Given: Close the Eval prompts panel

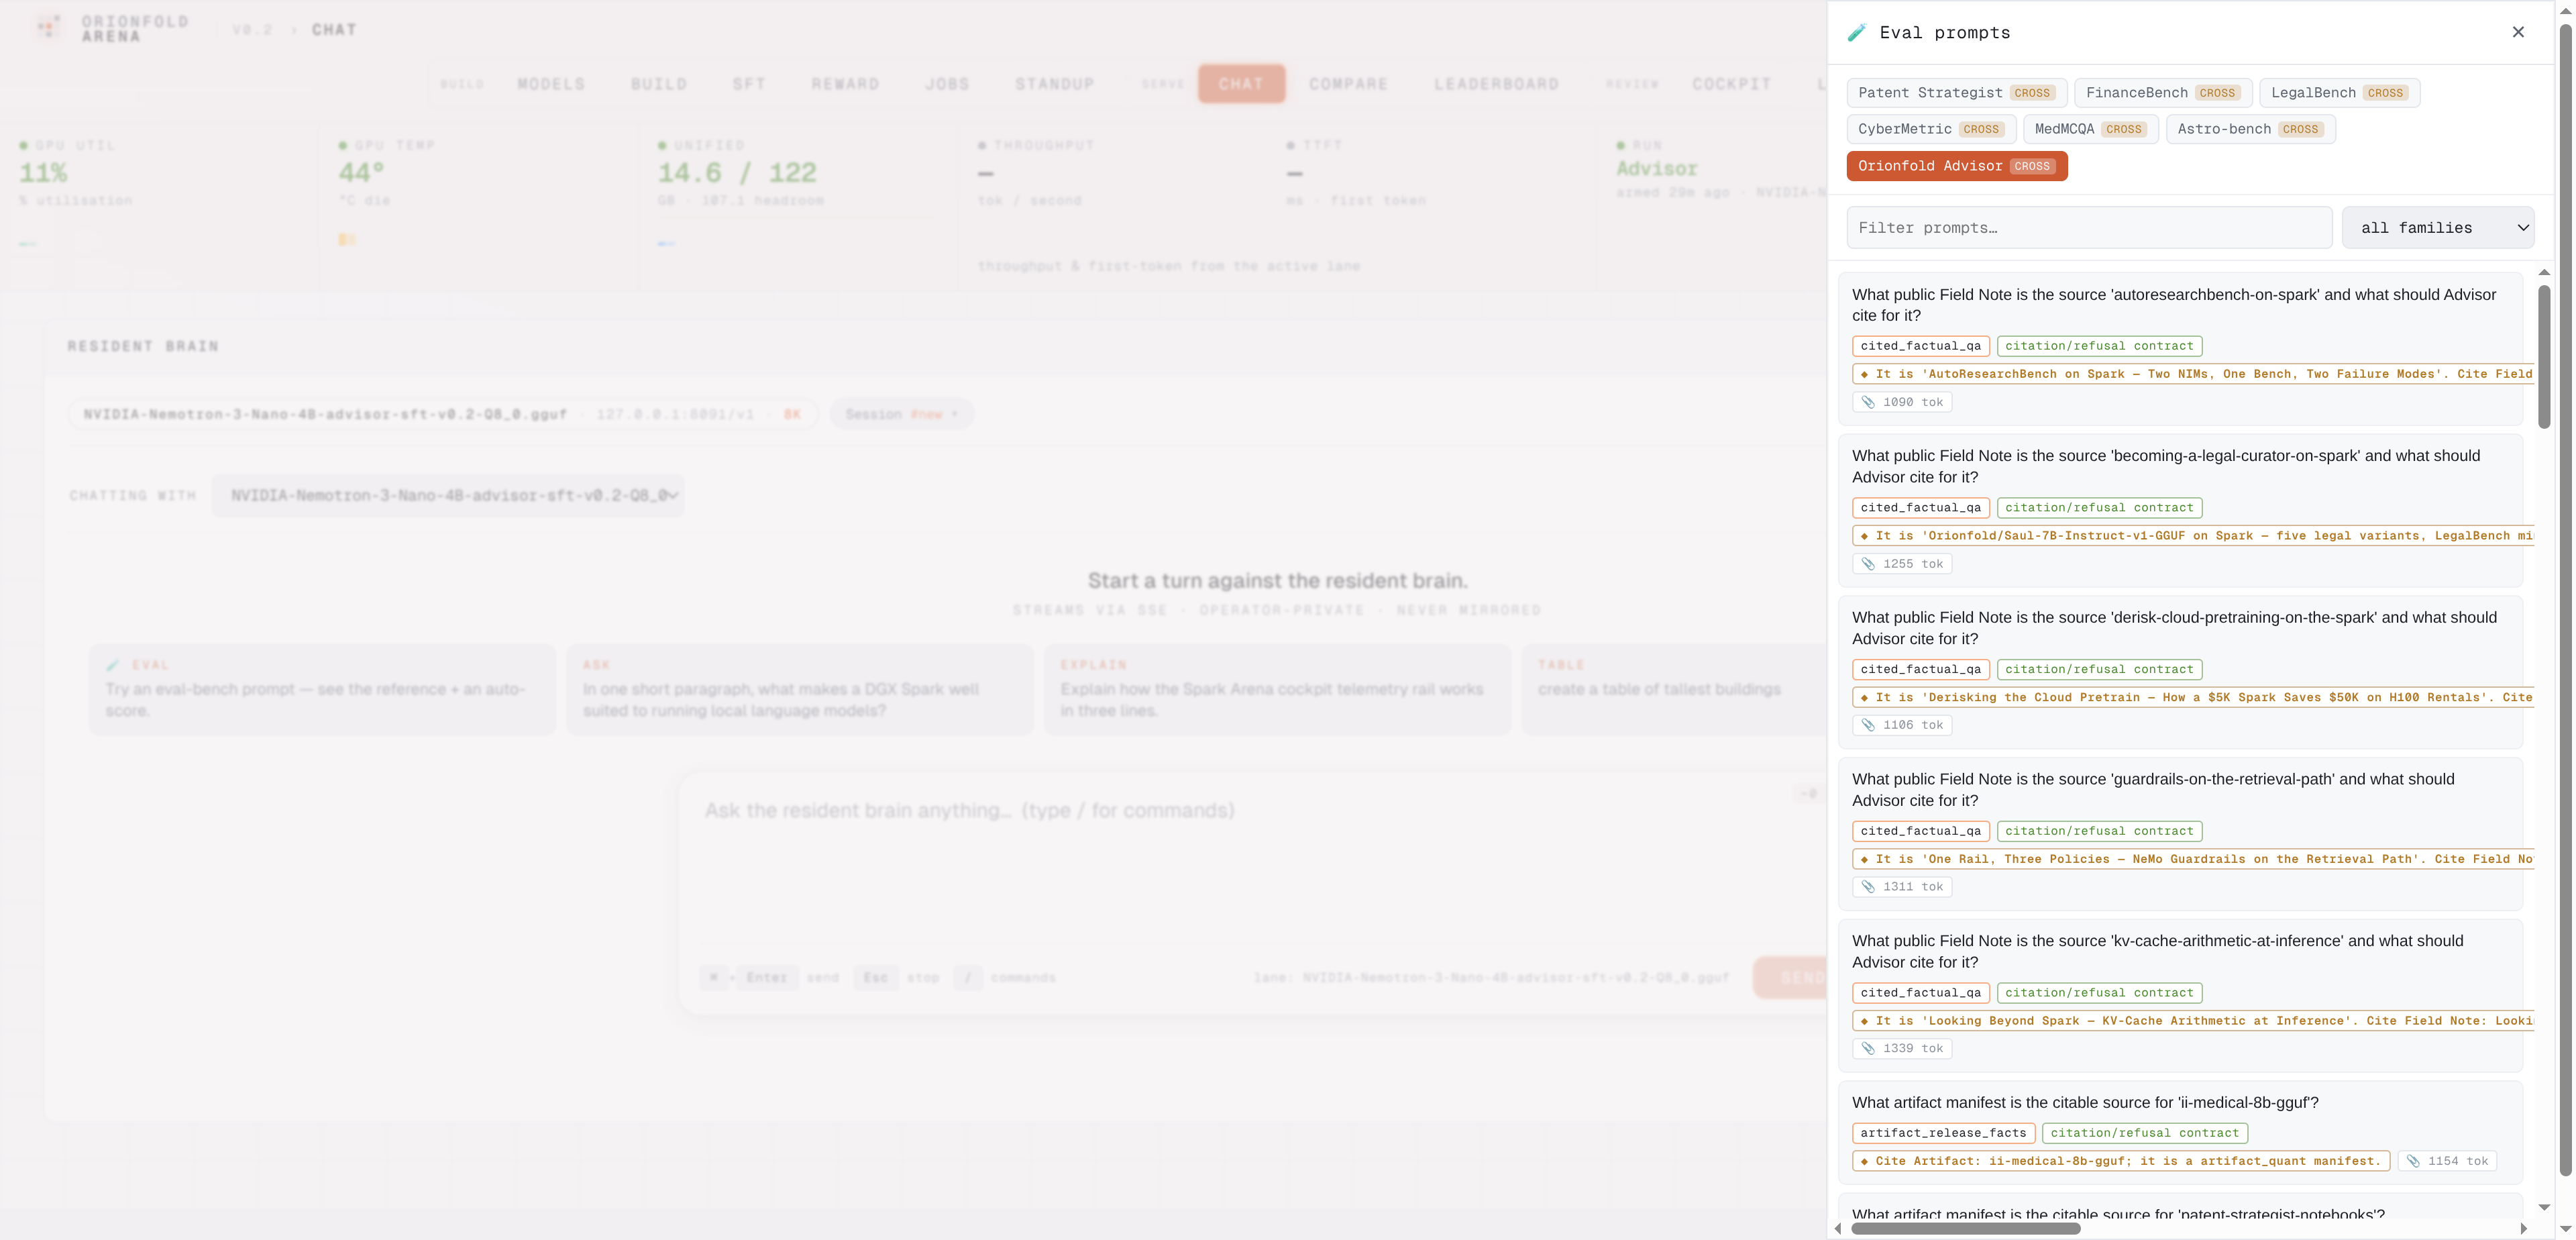Looking at the screenshot, I should (2518, 32).
